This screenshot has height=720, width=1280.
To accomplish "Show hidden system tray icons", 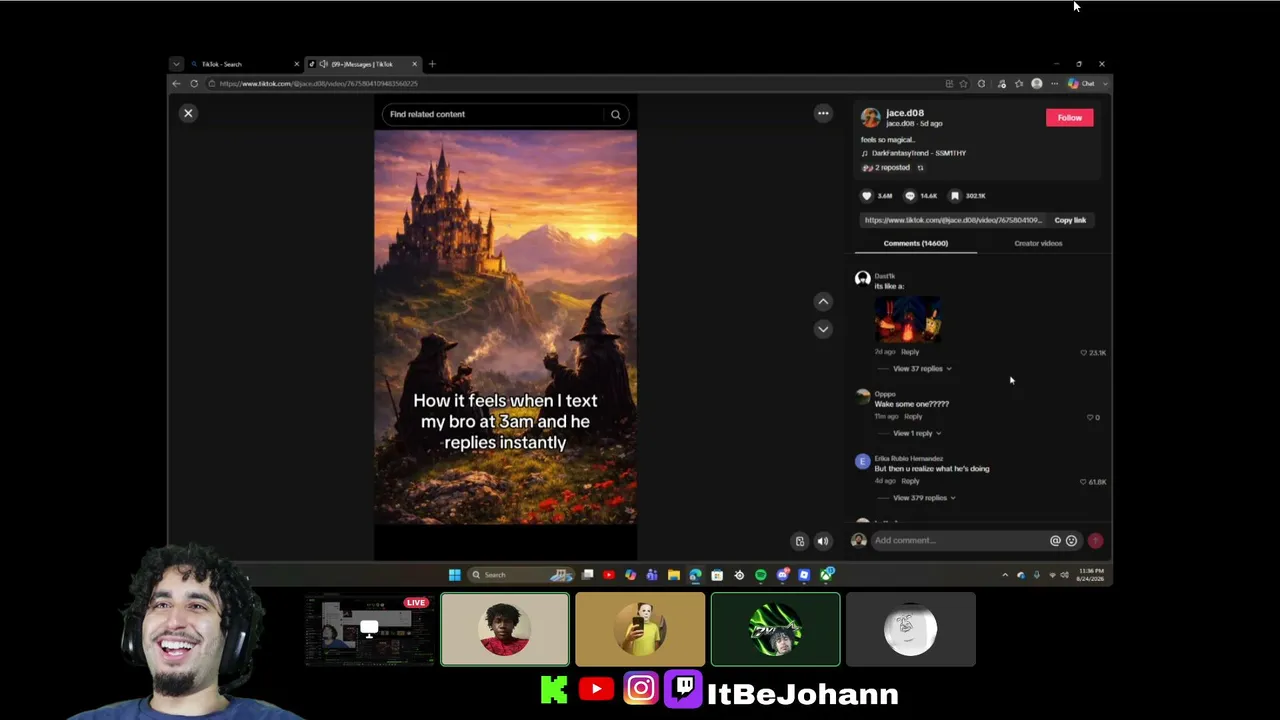I will [x=1005, y=575].
